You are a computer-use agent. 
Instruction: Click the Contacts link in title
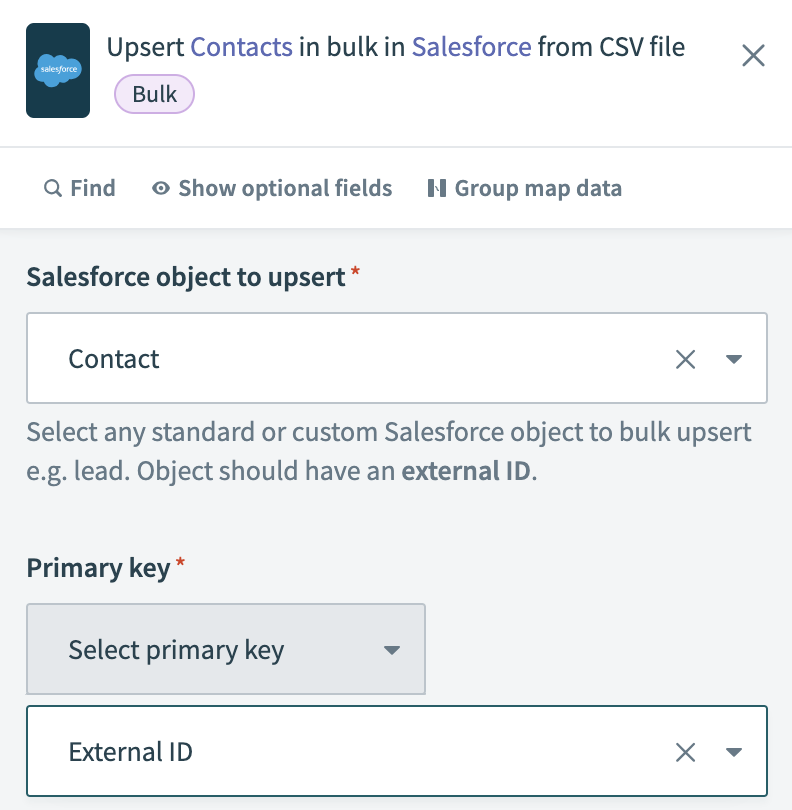(241, 47)
